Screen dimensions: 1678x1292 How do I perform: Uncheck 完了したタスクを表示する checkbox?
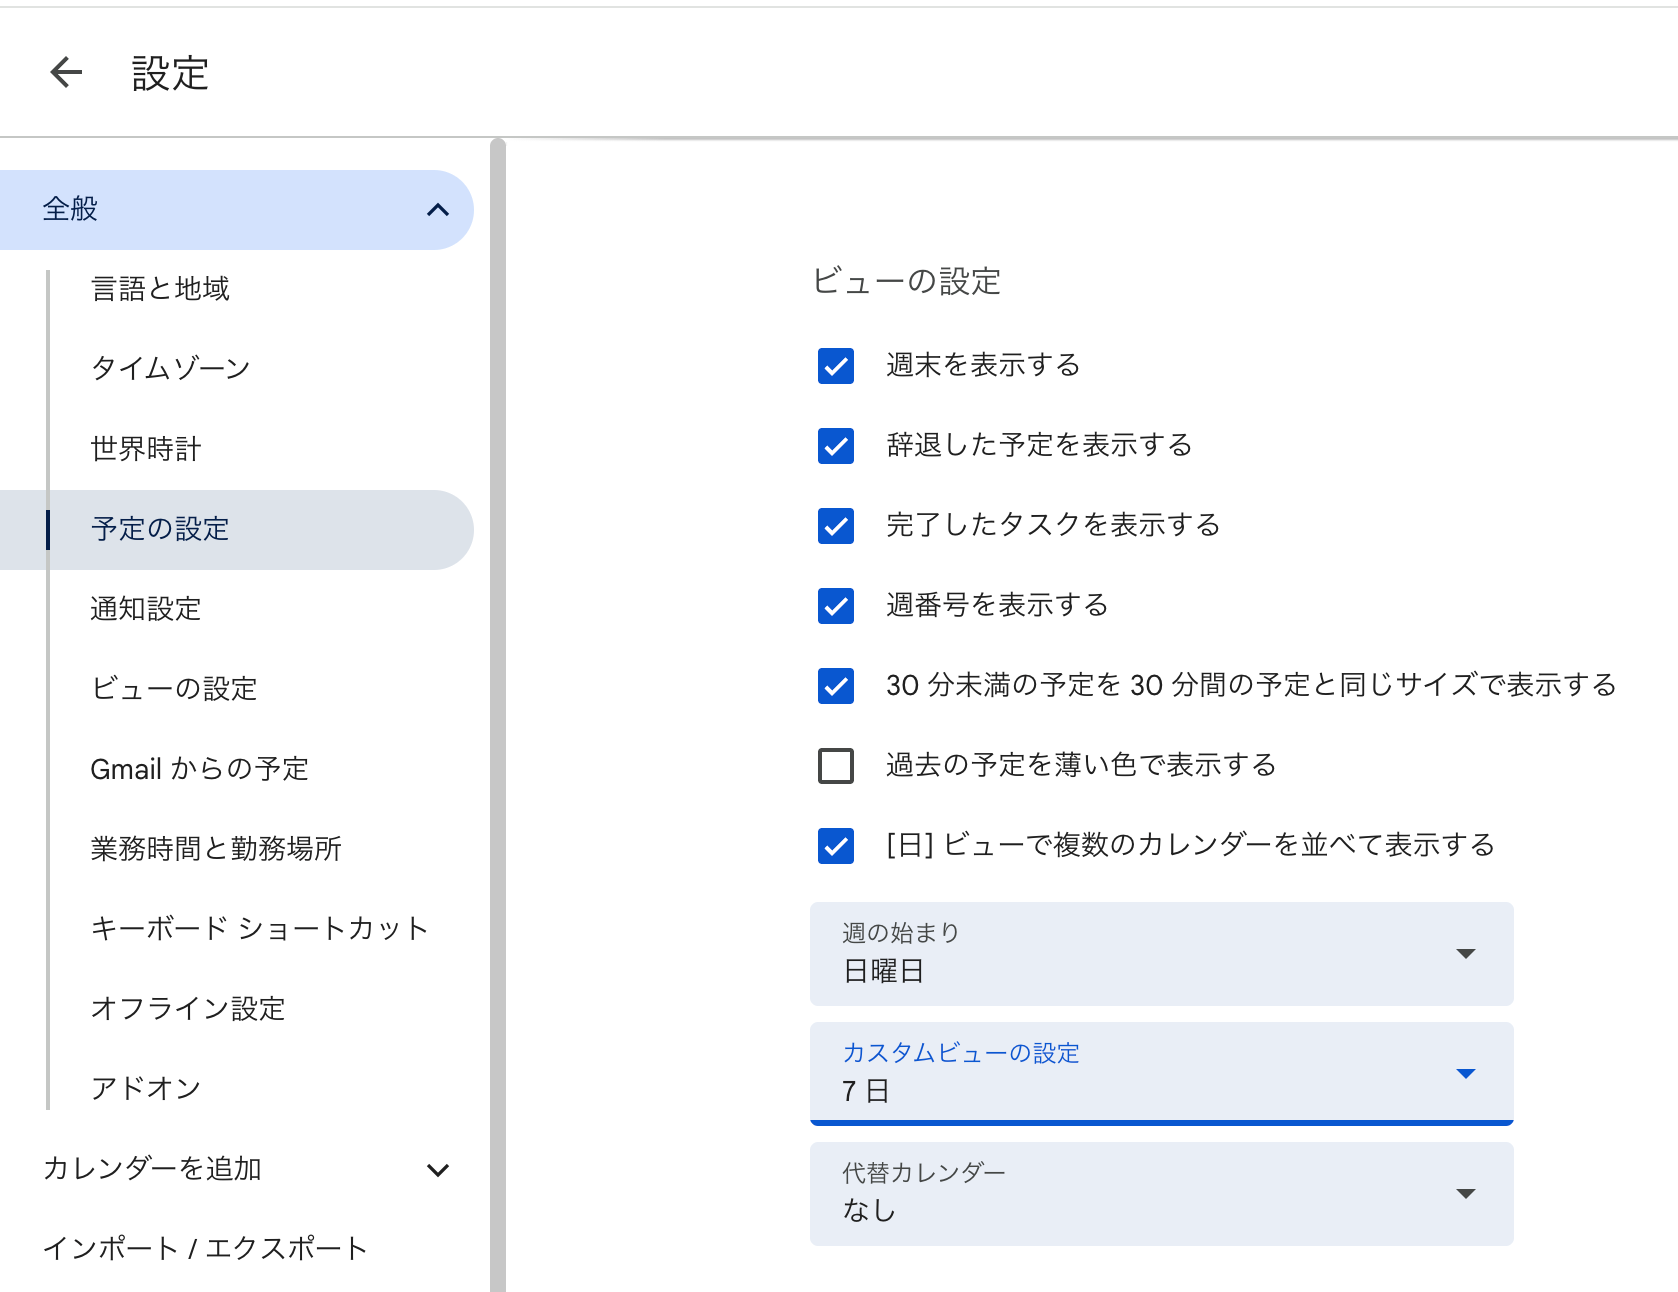coord(836,526)
